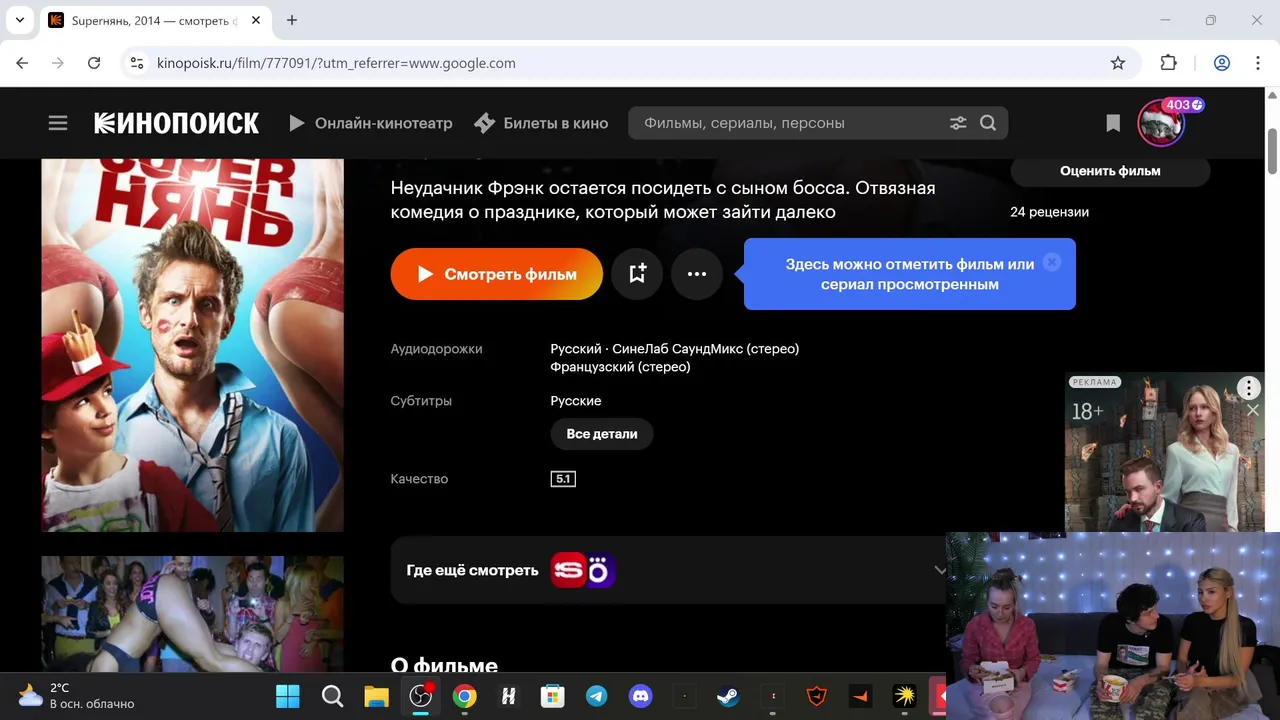Click the Кинопоиск logo

[176, 123]
